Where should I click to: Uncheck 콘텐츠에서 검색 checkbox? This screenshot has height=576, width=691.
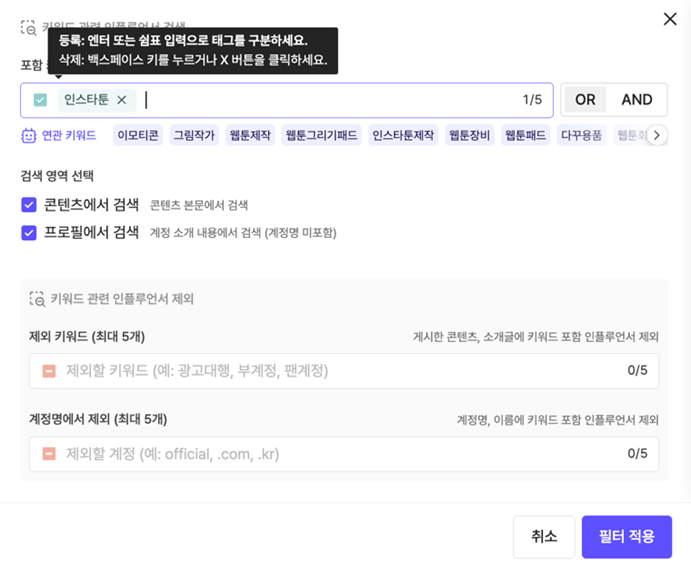(29, 205)
